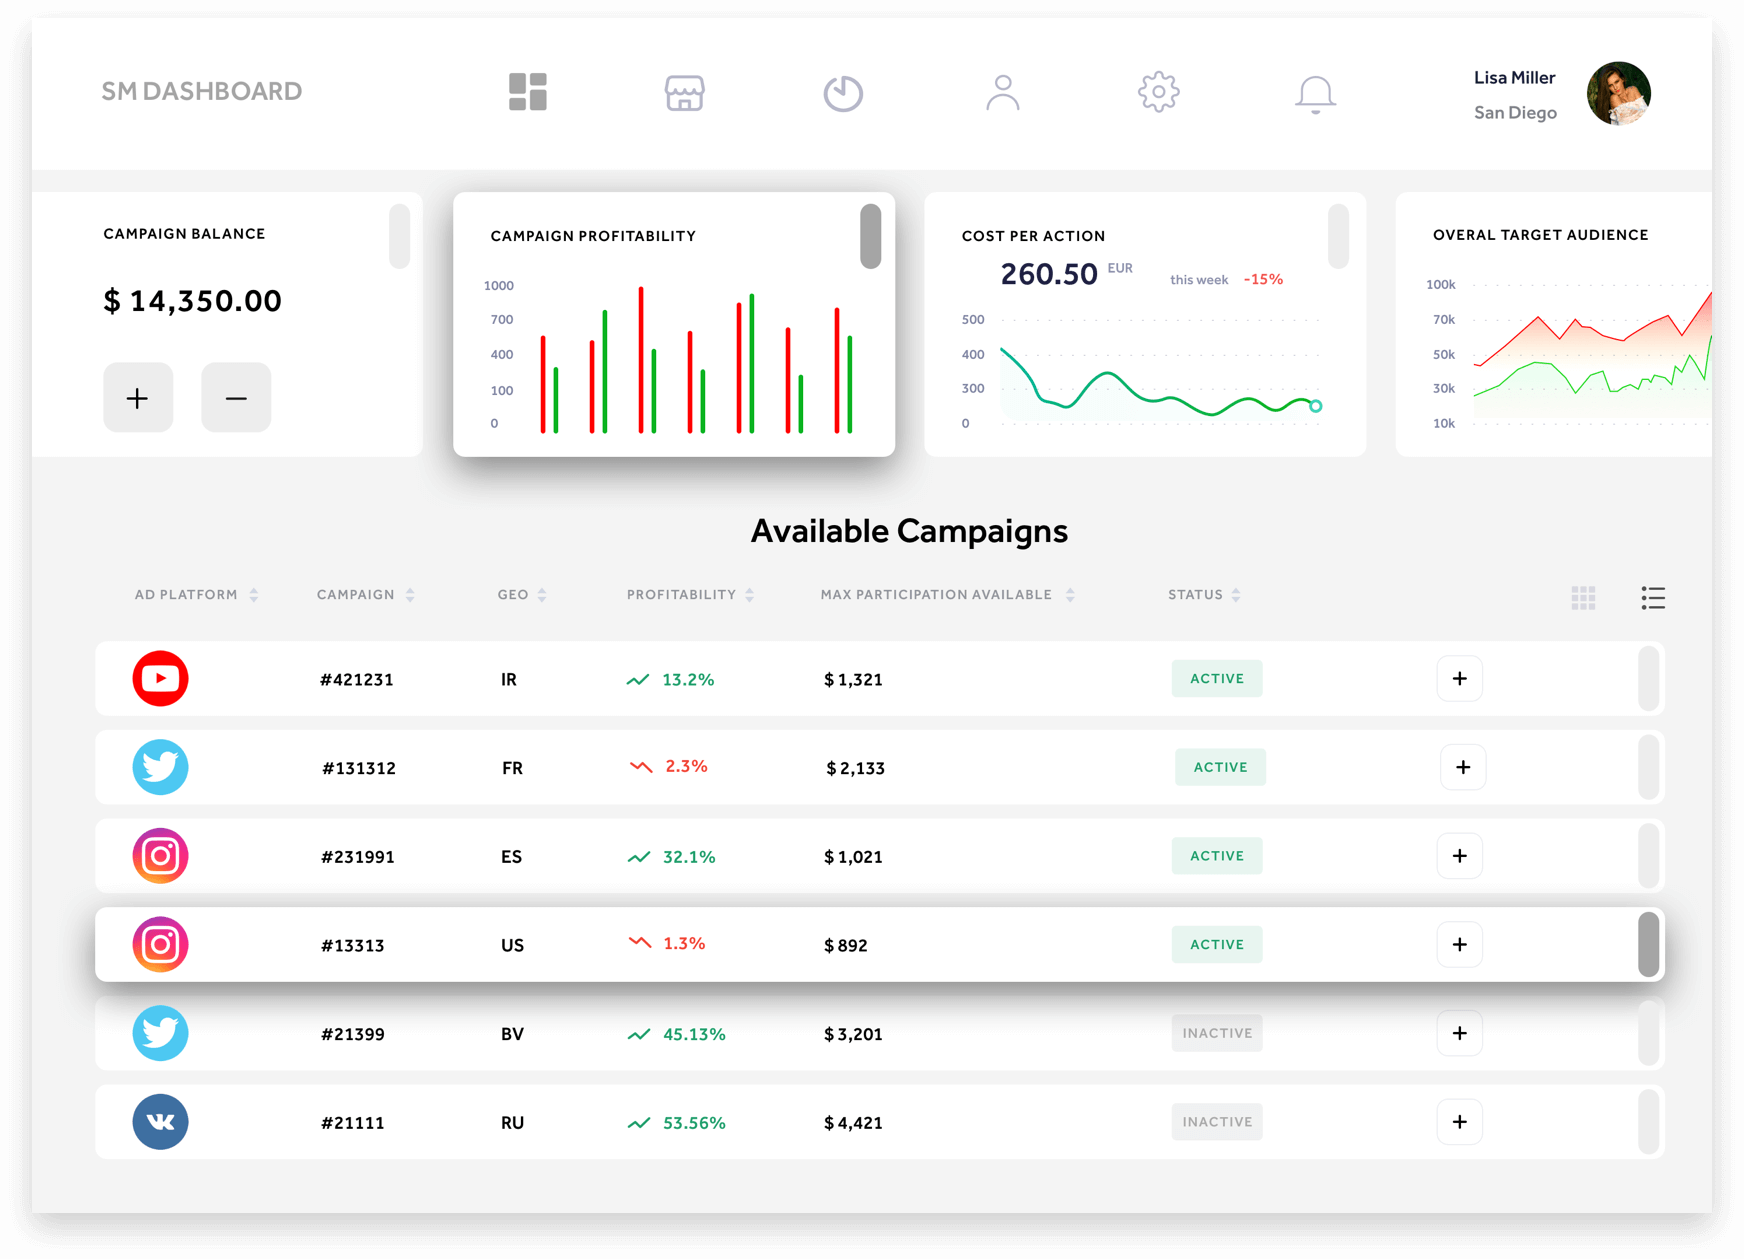Click the row handle of campaign #21111
This screenshot has width=1744, height=1259.
coord(1649,1122)
